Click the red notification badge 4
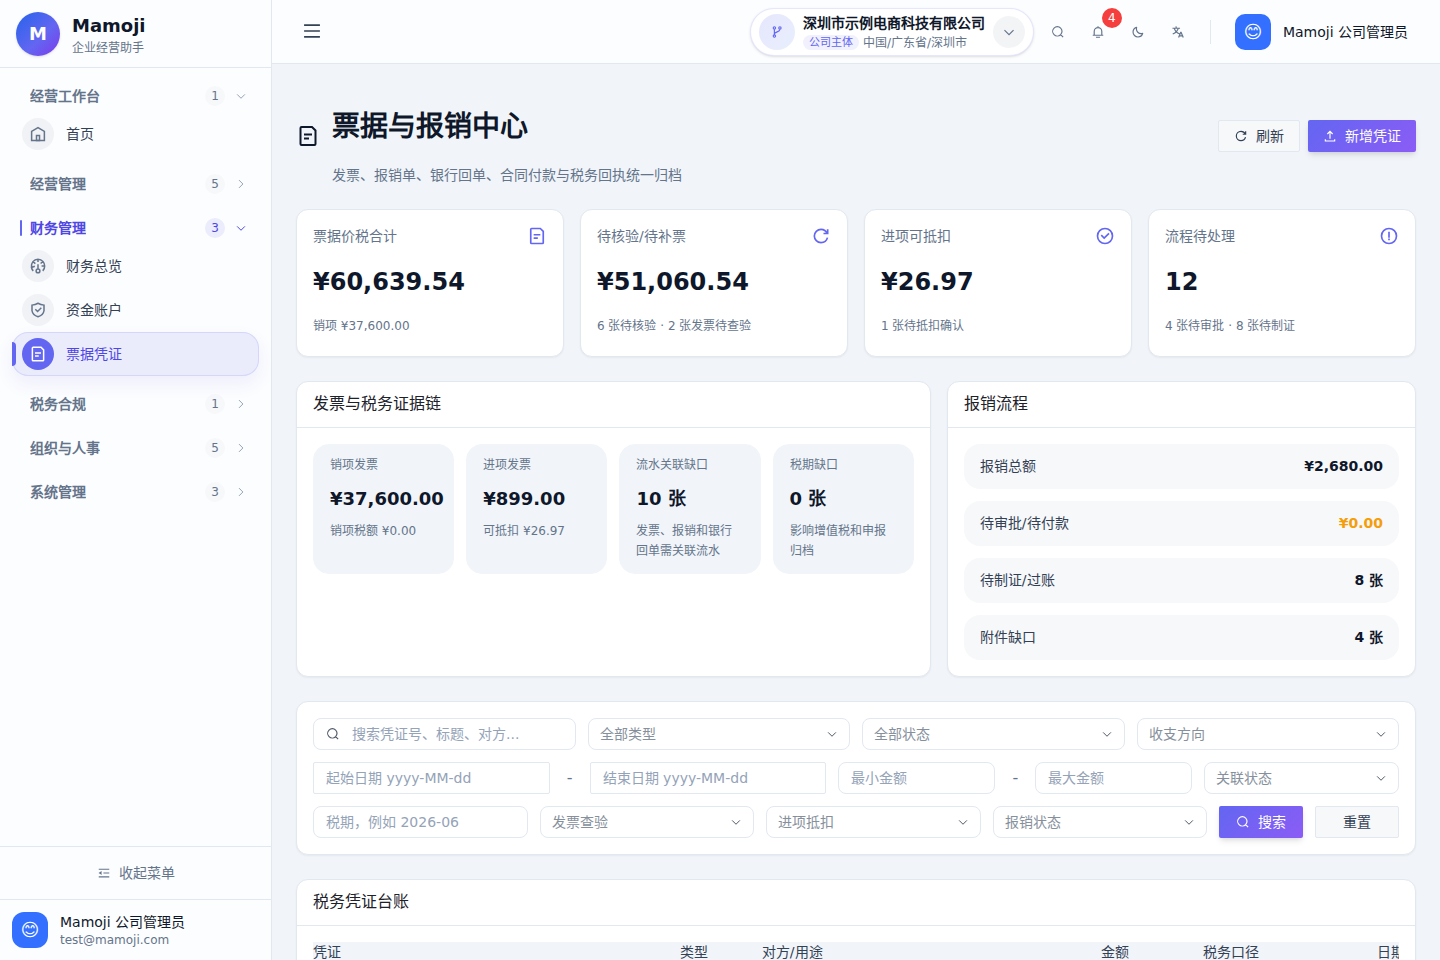Viewport: 1440px width, 960px height. (1111, 18)
